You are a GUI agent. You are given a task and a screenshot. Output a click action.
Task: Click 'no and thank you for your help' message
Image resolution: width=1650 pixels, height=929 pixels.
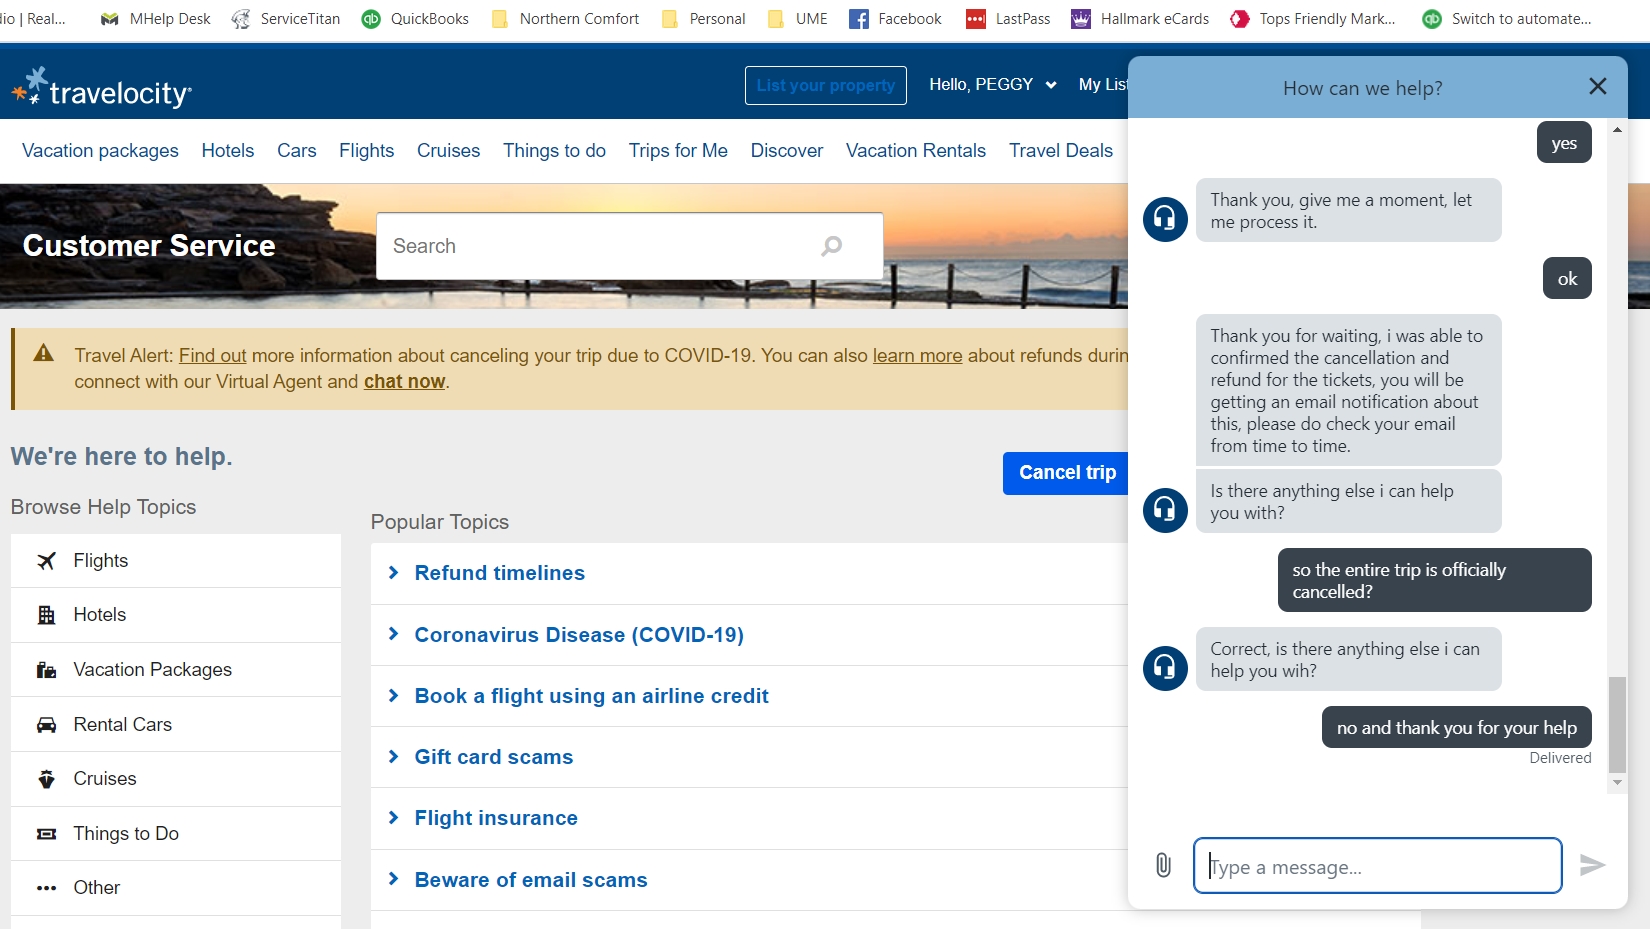1457,728
